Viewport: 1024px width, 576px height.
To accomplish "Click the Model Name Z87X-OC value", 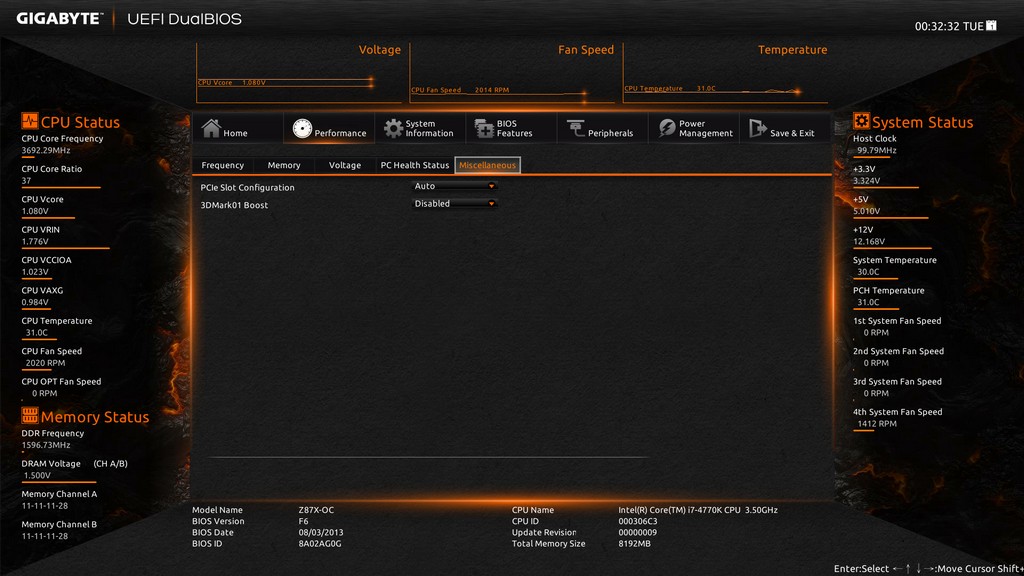I will click(x=316, y=510).
